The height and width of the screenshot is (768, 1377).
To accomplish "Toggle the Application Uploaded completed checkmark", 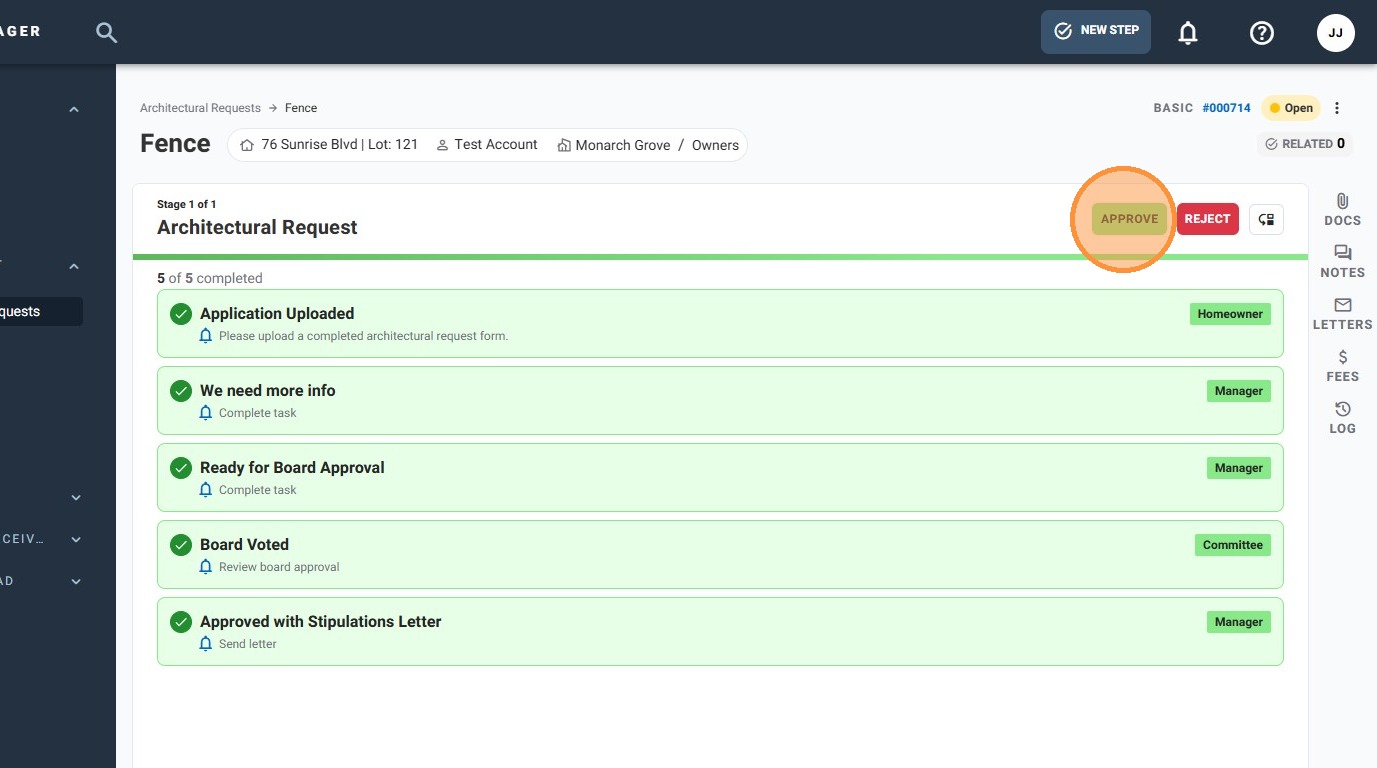I will (181, 314).
